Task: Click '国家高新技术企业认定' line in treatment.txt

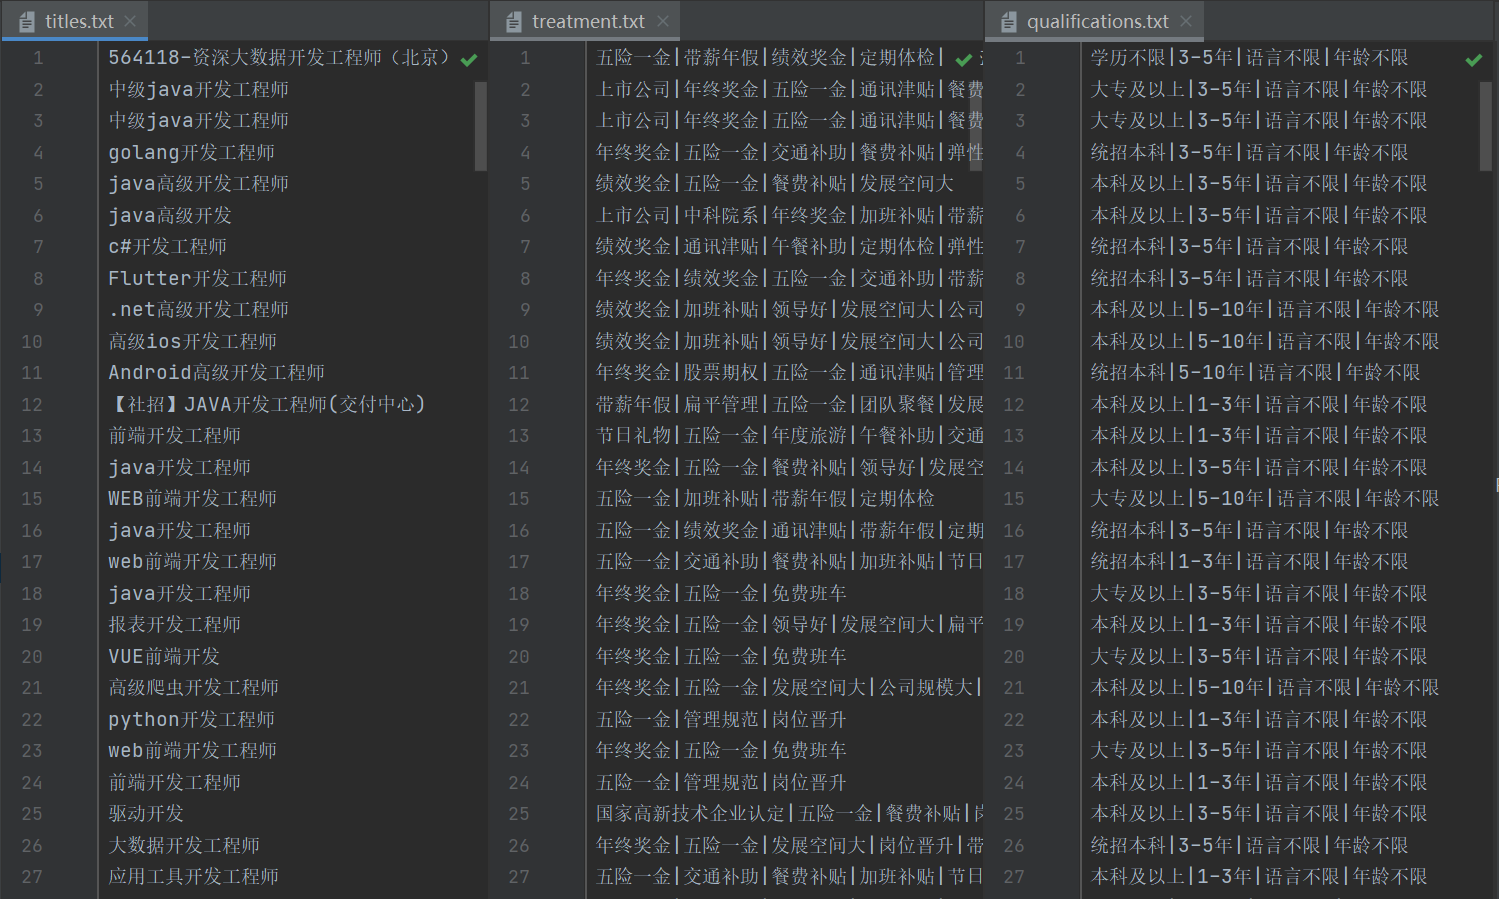Action: (x=789, y=814)
